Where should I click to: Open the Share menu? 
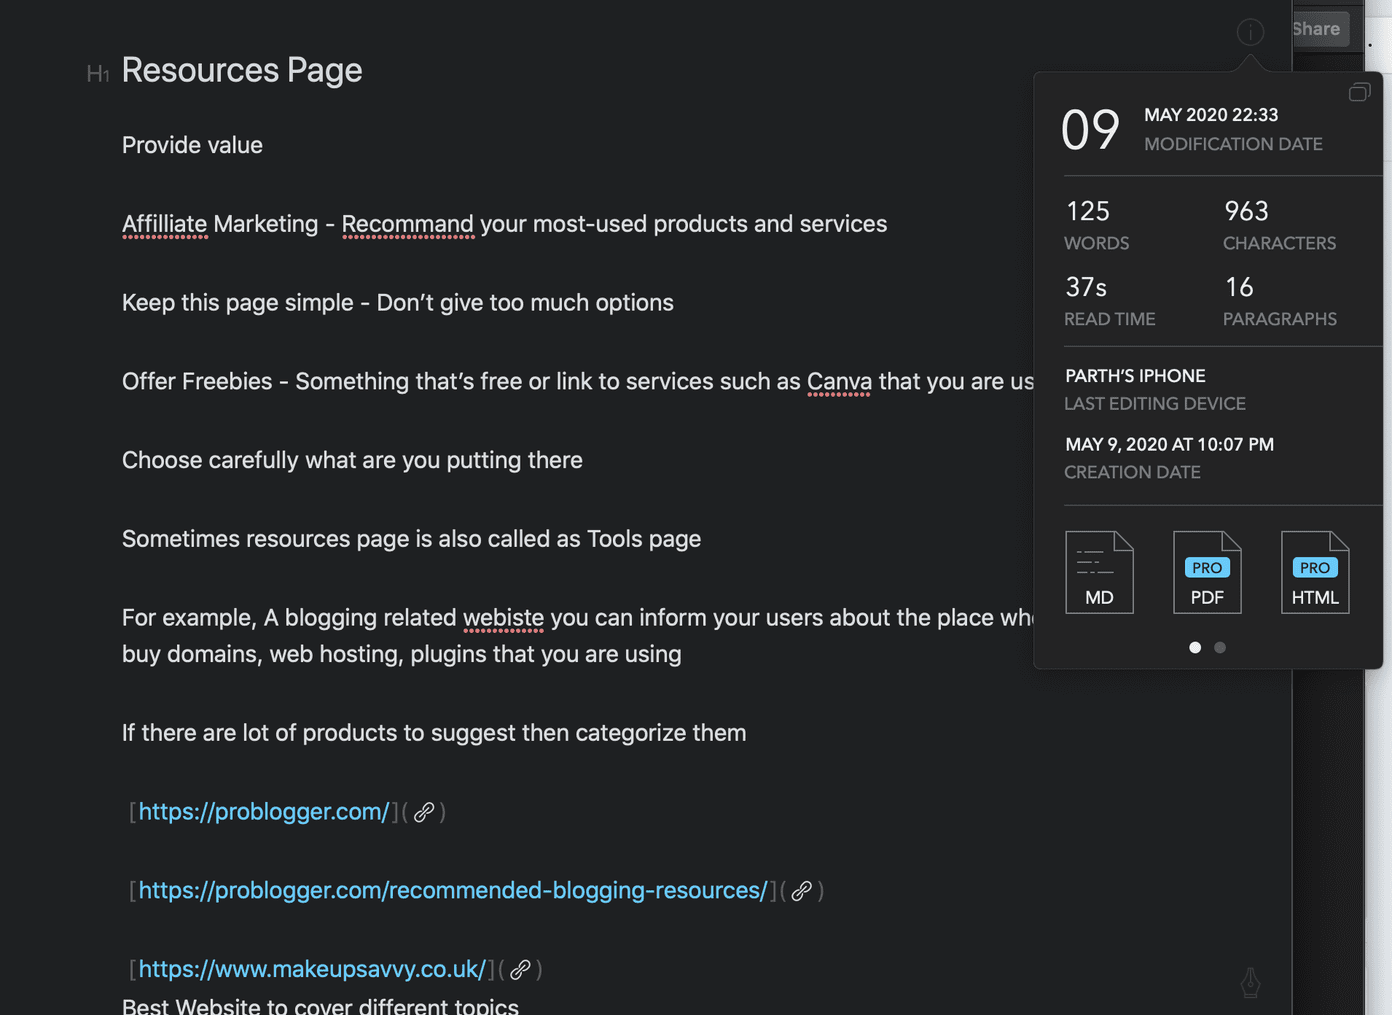(x=1316, y=29)
